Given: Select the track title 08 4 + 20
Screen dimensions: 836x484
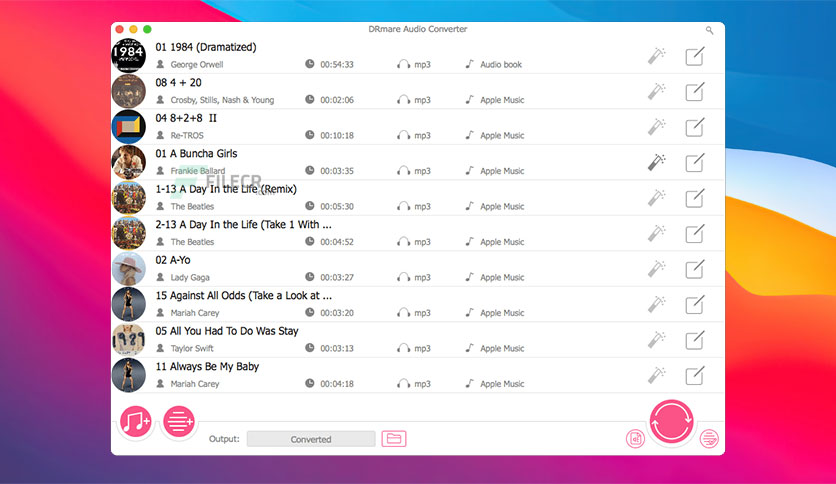Looking at the screenshot, I should point(179,83).
